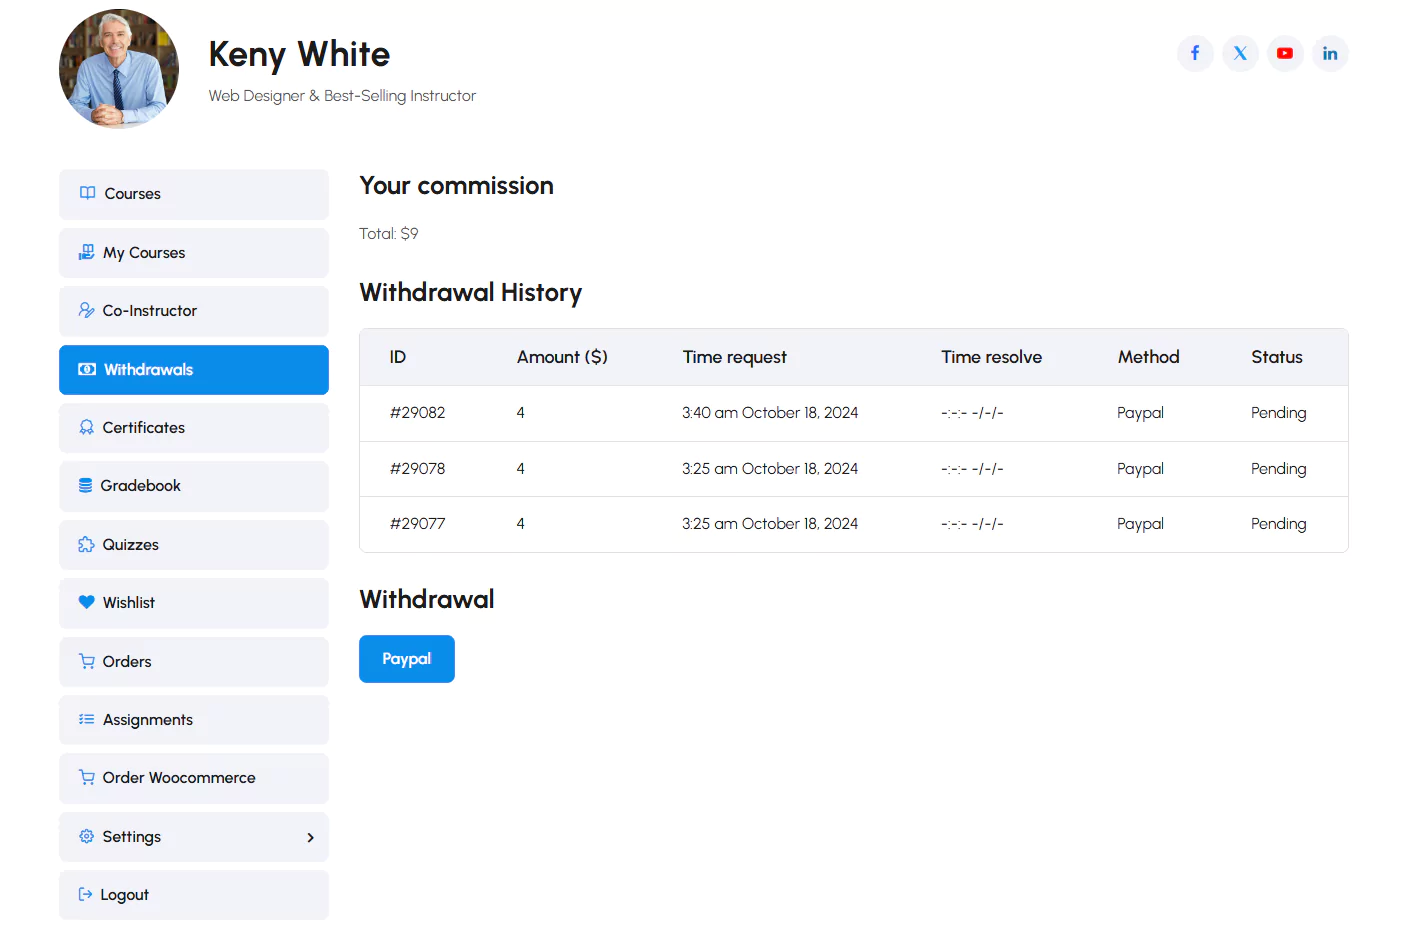Viewport: 1410px width, 938px height.
Task: Click the Time request column header
Action: click(735, 357)
